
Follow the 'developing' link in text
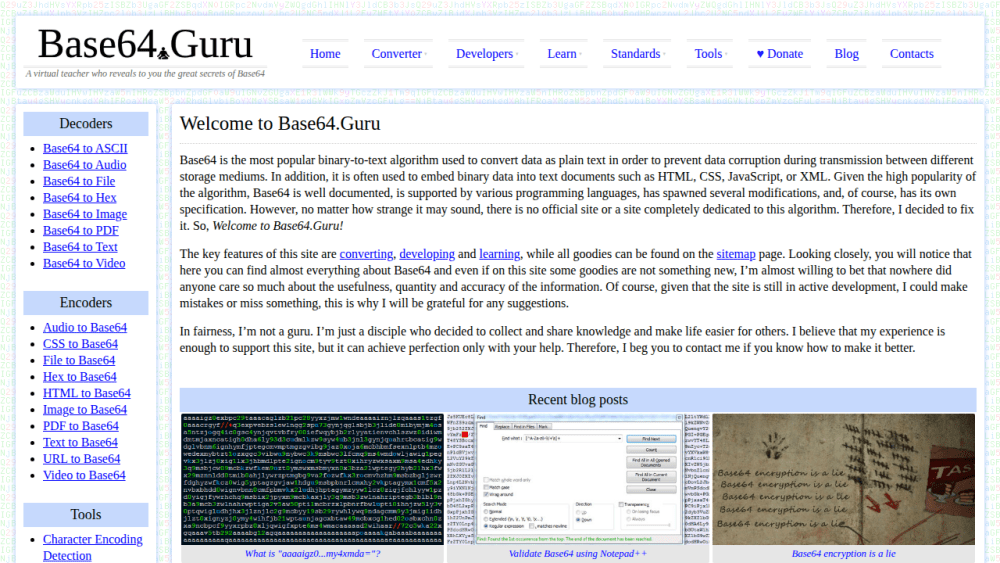[427, 254]
